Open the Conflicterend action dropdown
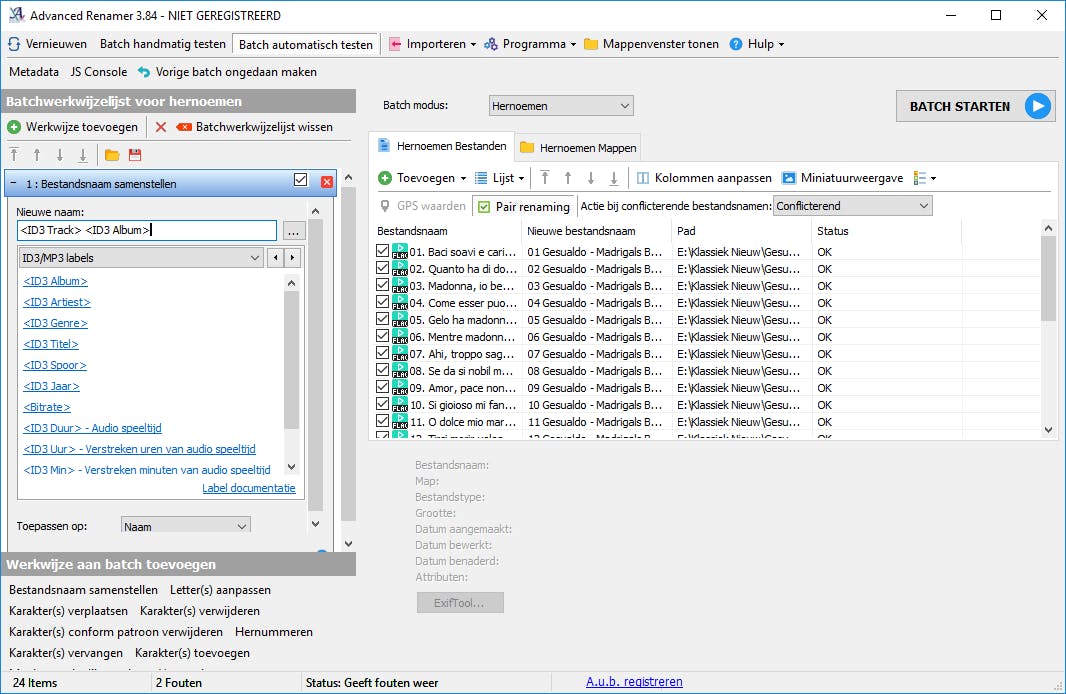Screen dimensions: 1066x694 (x=852, y=206)
